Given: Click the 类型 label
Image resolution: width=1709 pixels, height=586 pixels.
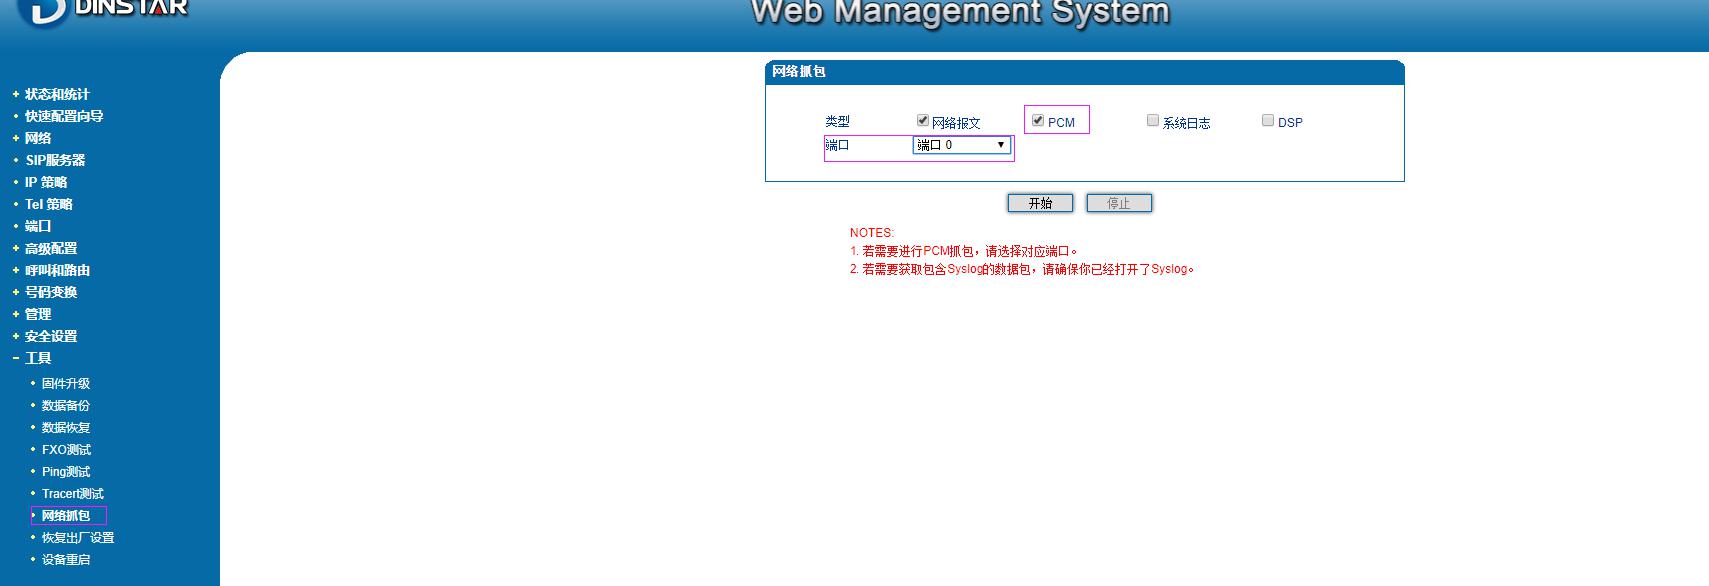Looking at the screenshot, I should pos(837,121).
